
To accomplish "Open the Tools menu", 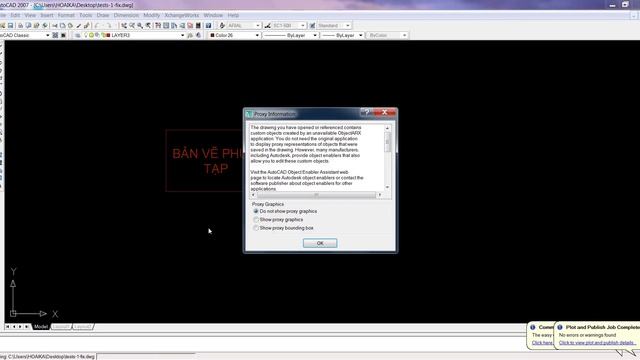I will (86, 15).
